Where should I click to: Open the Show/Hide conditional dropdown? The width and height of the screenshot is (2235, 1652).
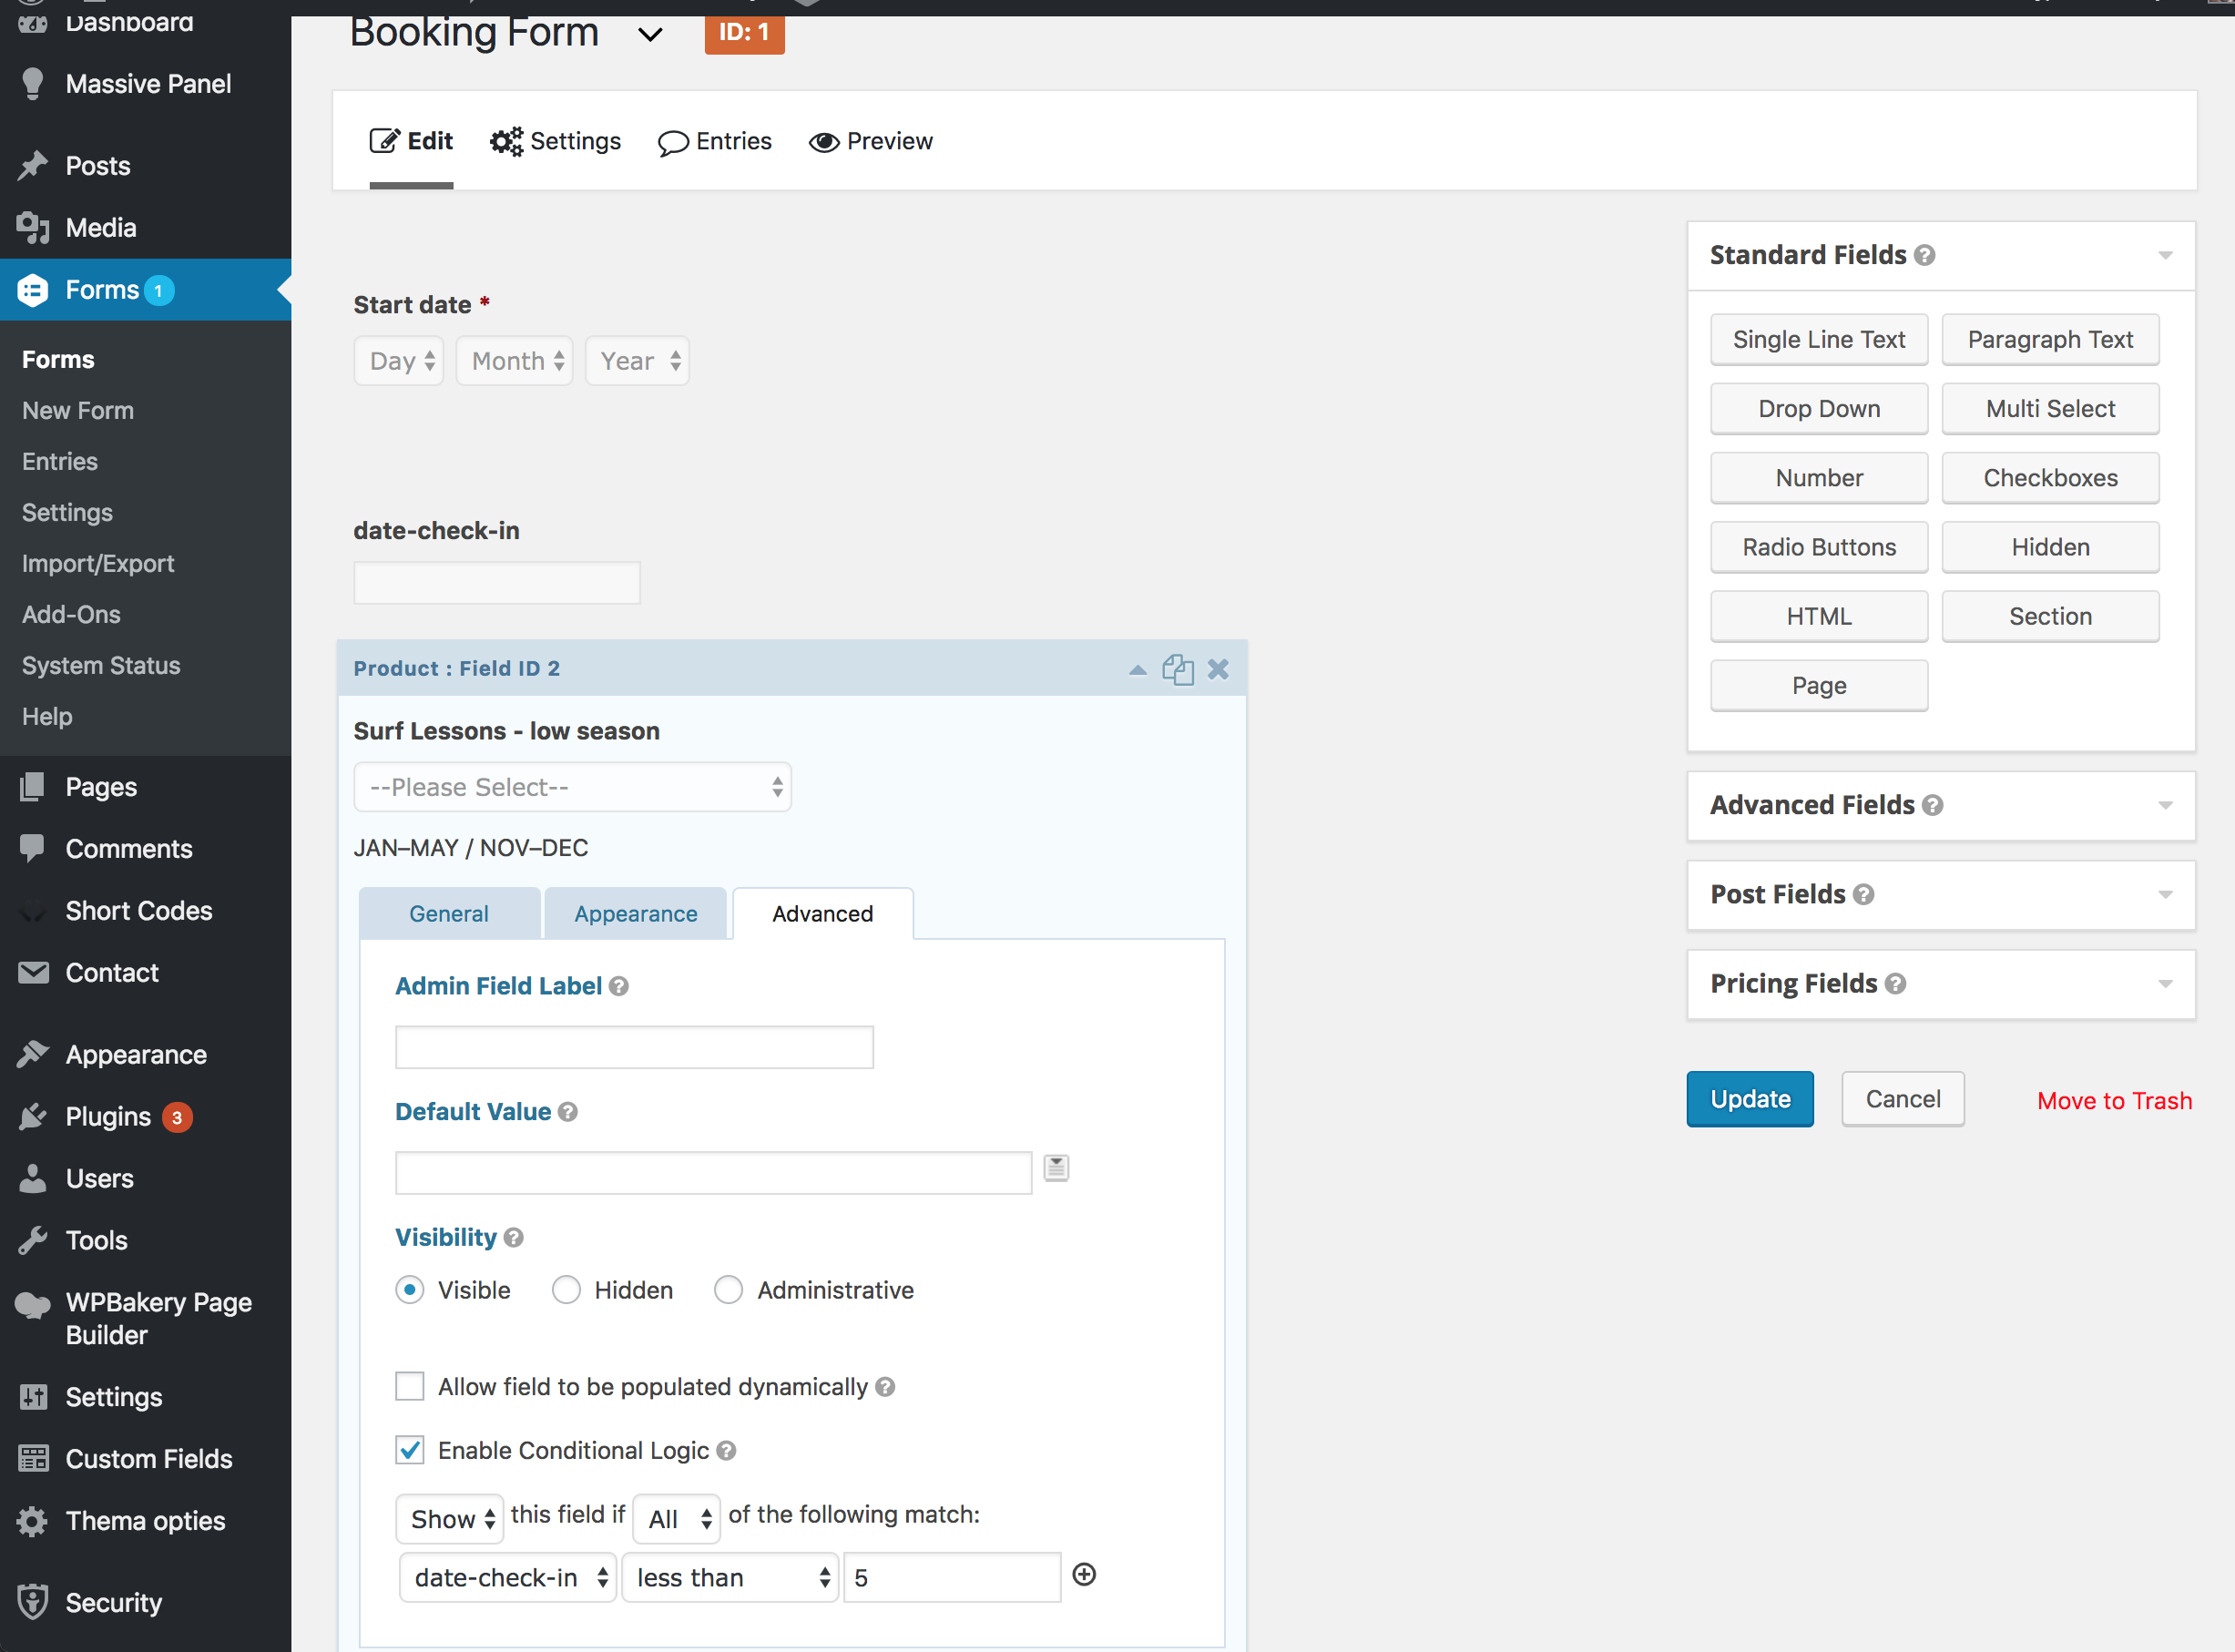pyautogui.click(x=450, y=1519)
